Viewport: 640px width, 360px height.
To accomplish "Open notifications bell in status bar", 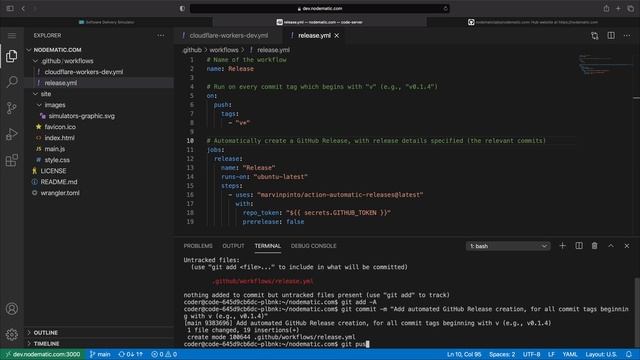I will click(x=629, y=354).
